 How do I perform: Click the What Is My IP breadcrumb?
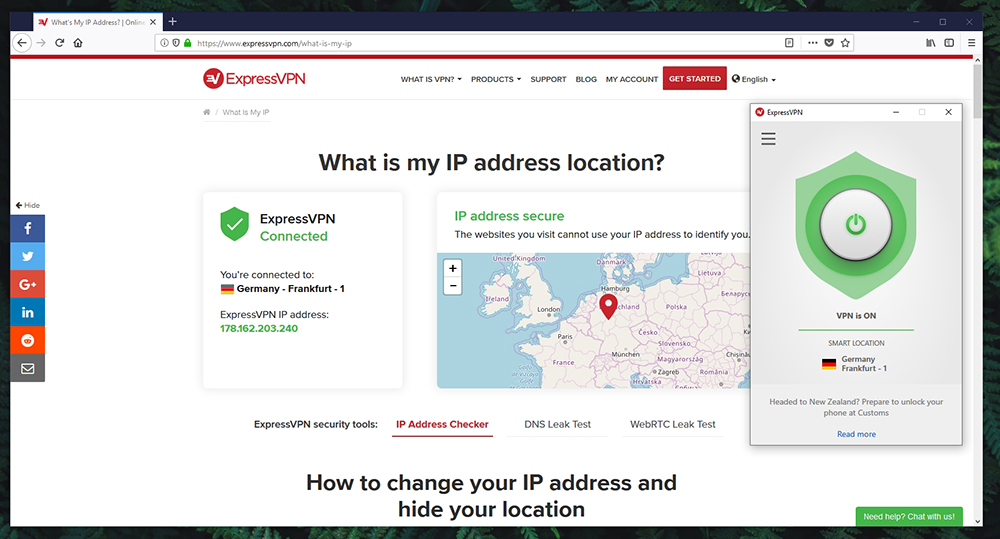click(246, 112)
